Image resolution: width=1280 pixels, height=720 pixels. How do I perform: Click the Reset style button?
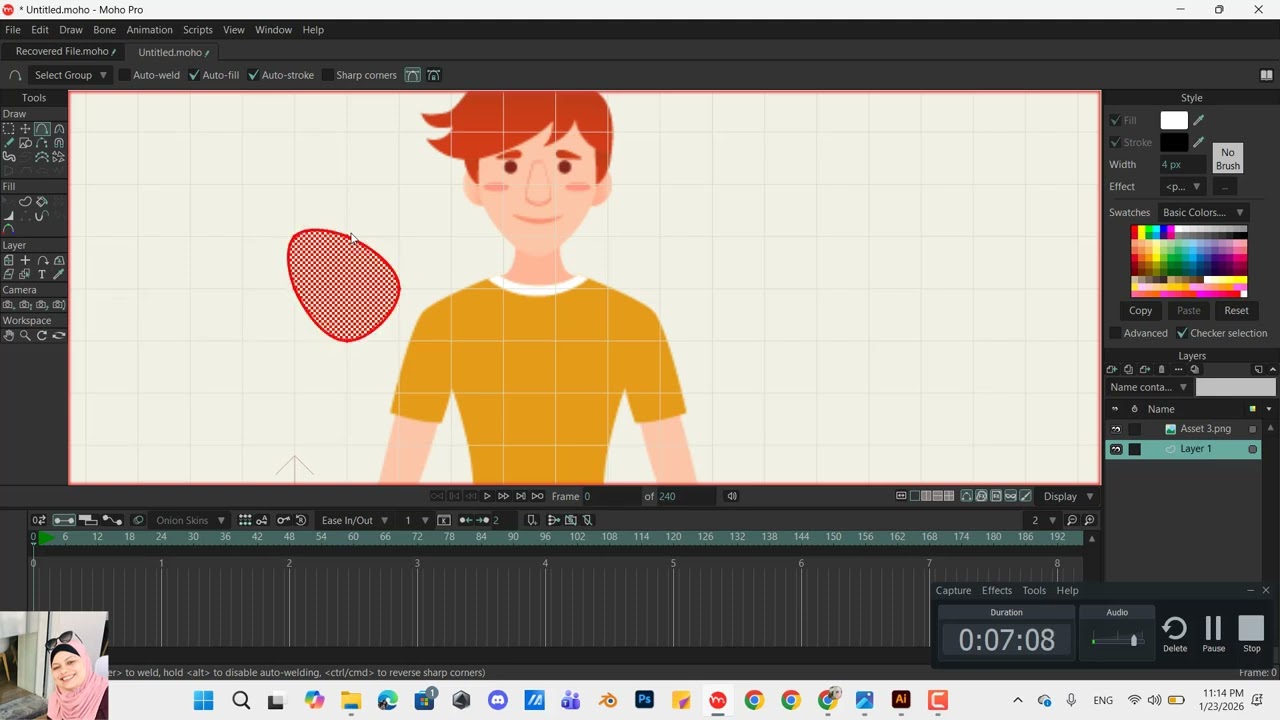point(1236,310)
